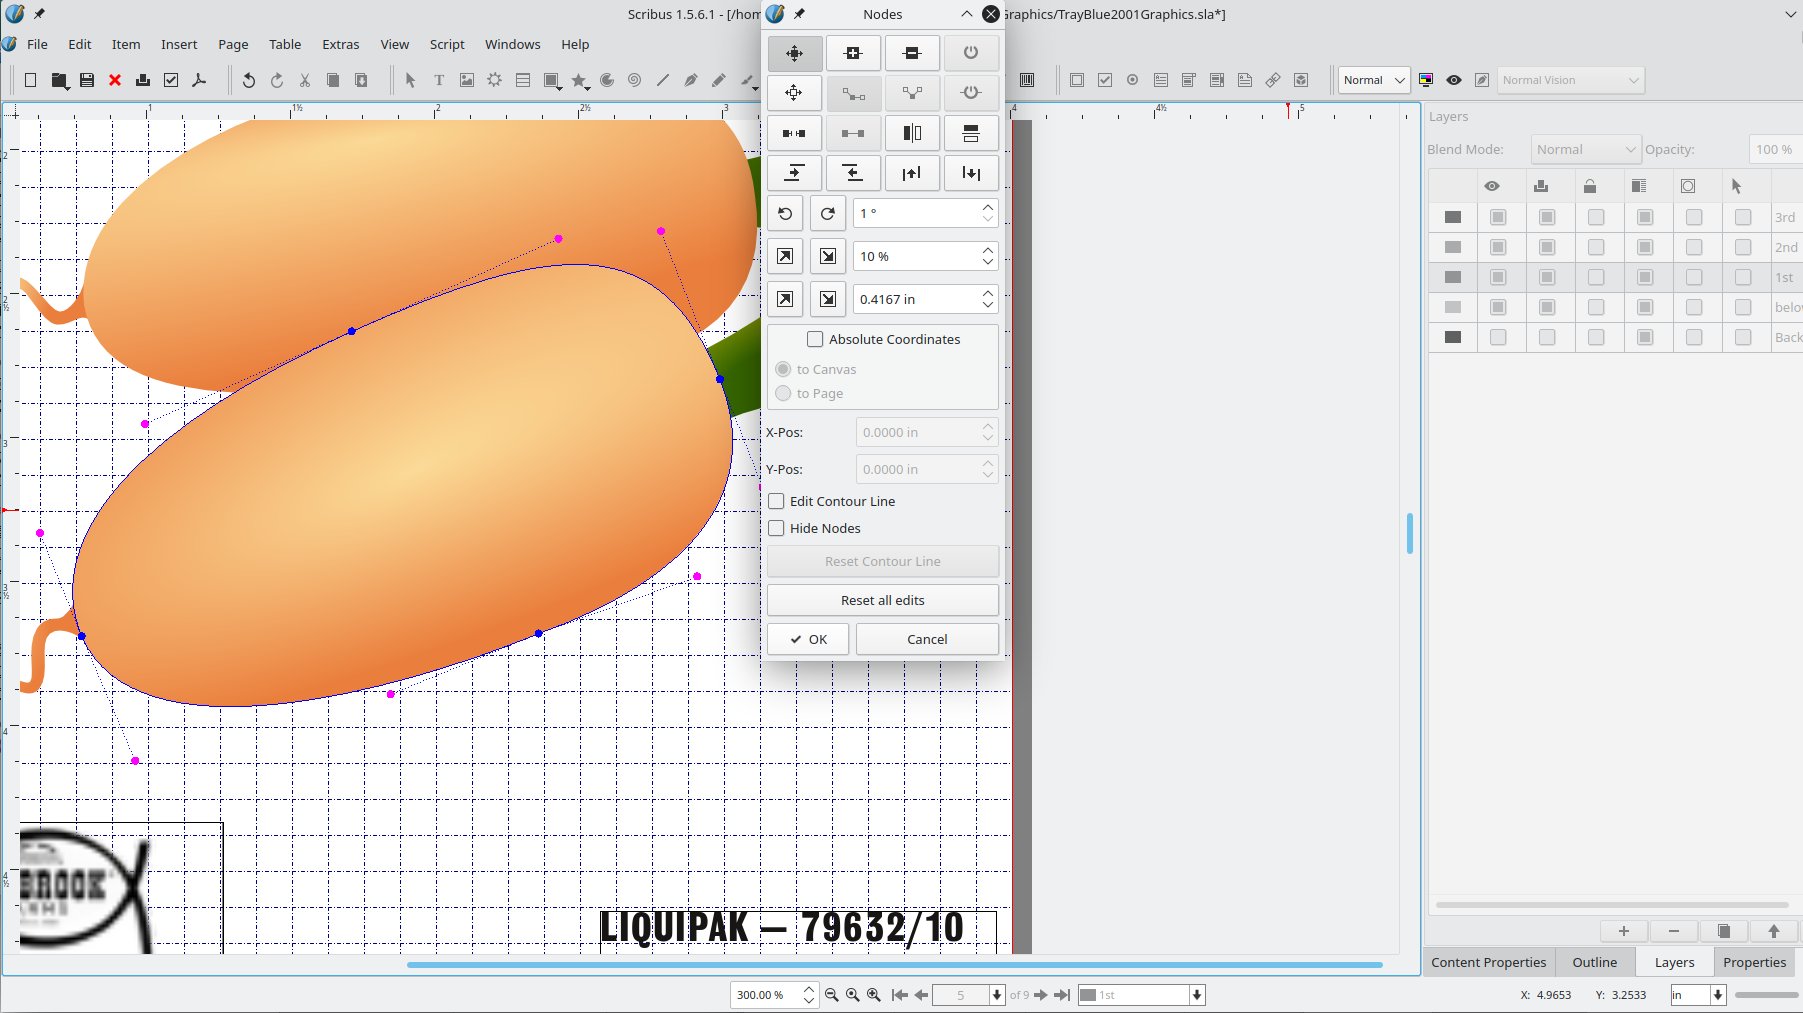
Task: Open the Shape tool dropdown arrow
Action: [561, 88]
